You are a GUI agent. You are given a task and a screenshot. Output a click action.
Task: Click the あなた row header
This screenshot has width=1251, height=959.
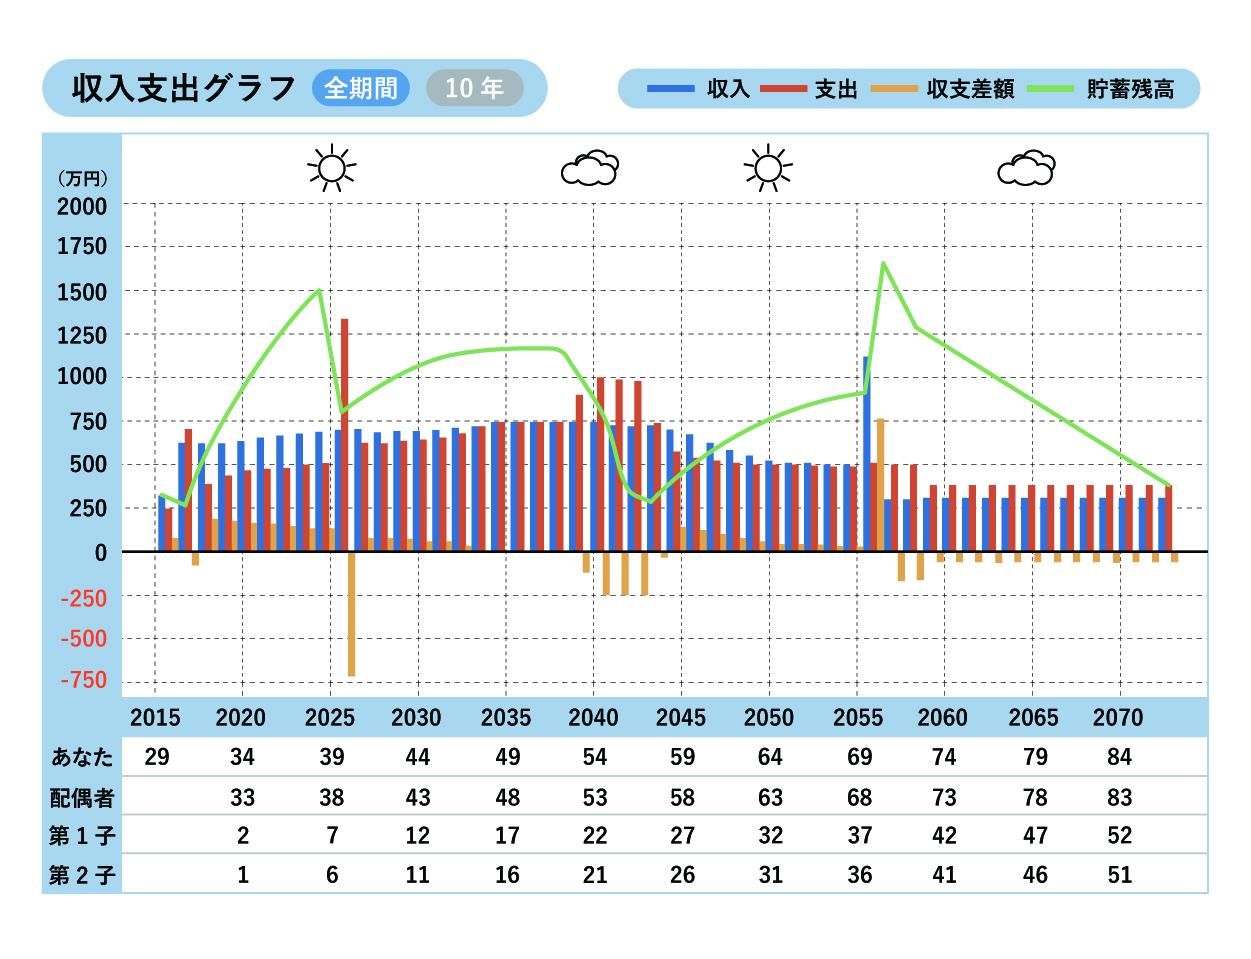click(x=82, y=757)
